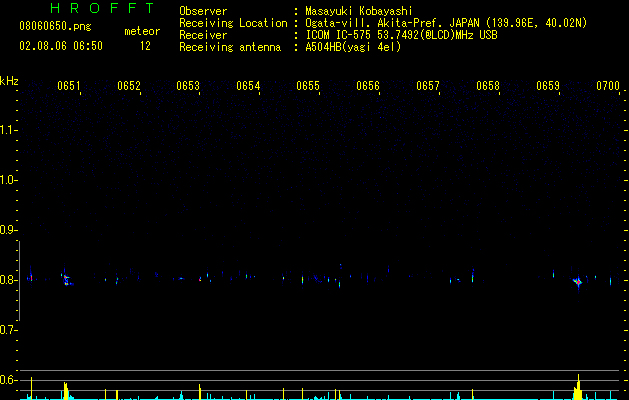Image resolution: width=629 pixels, height=400 pixels.
Task: Click the meteor count 12
Action: 145,46
